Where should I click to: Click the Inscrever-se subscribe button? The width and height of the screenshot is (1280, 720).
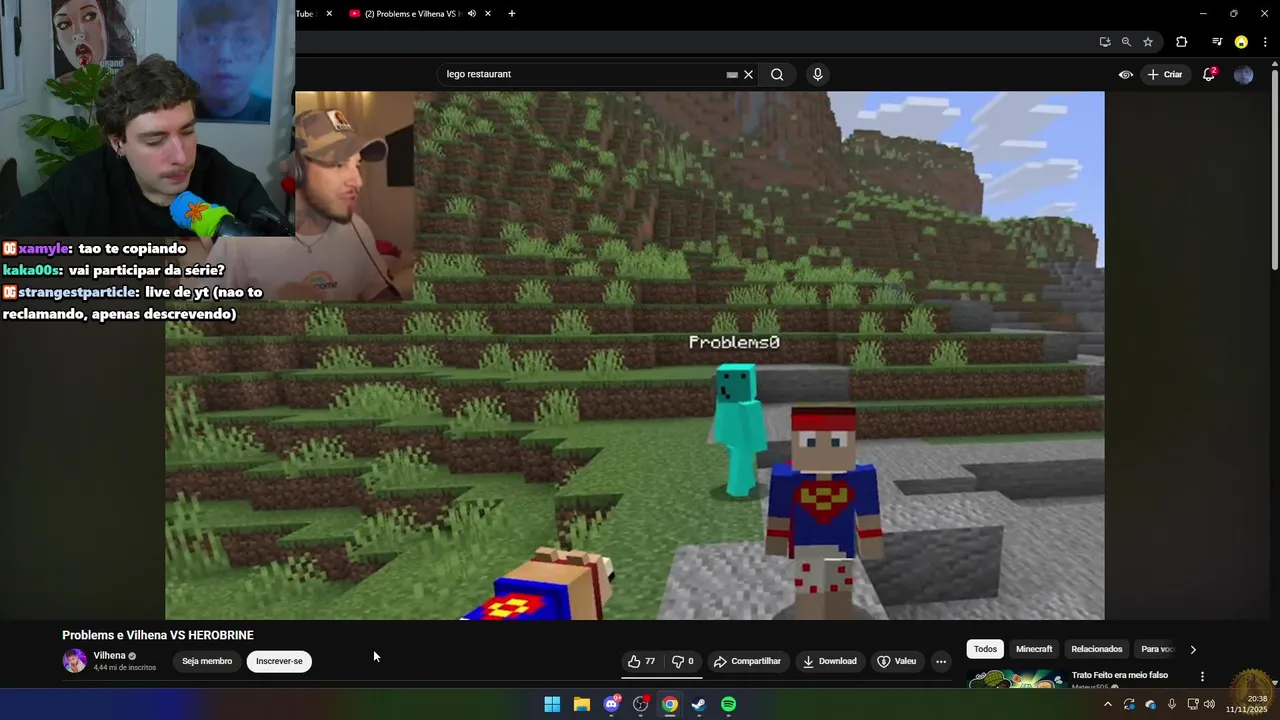point(279,661)
